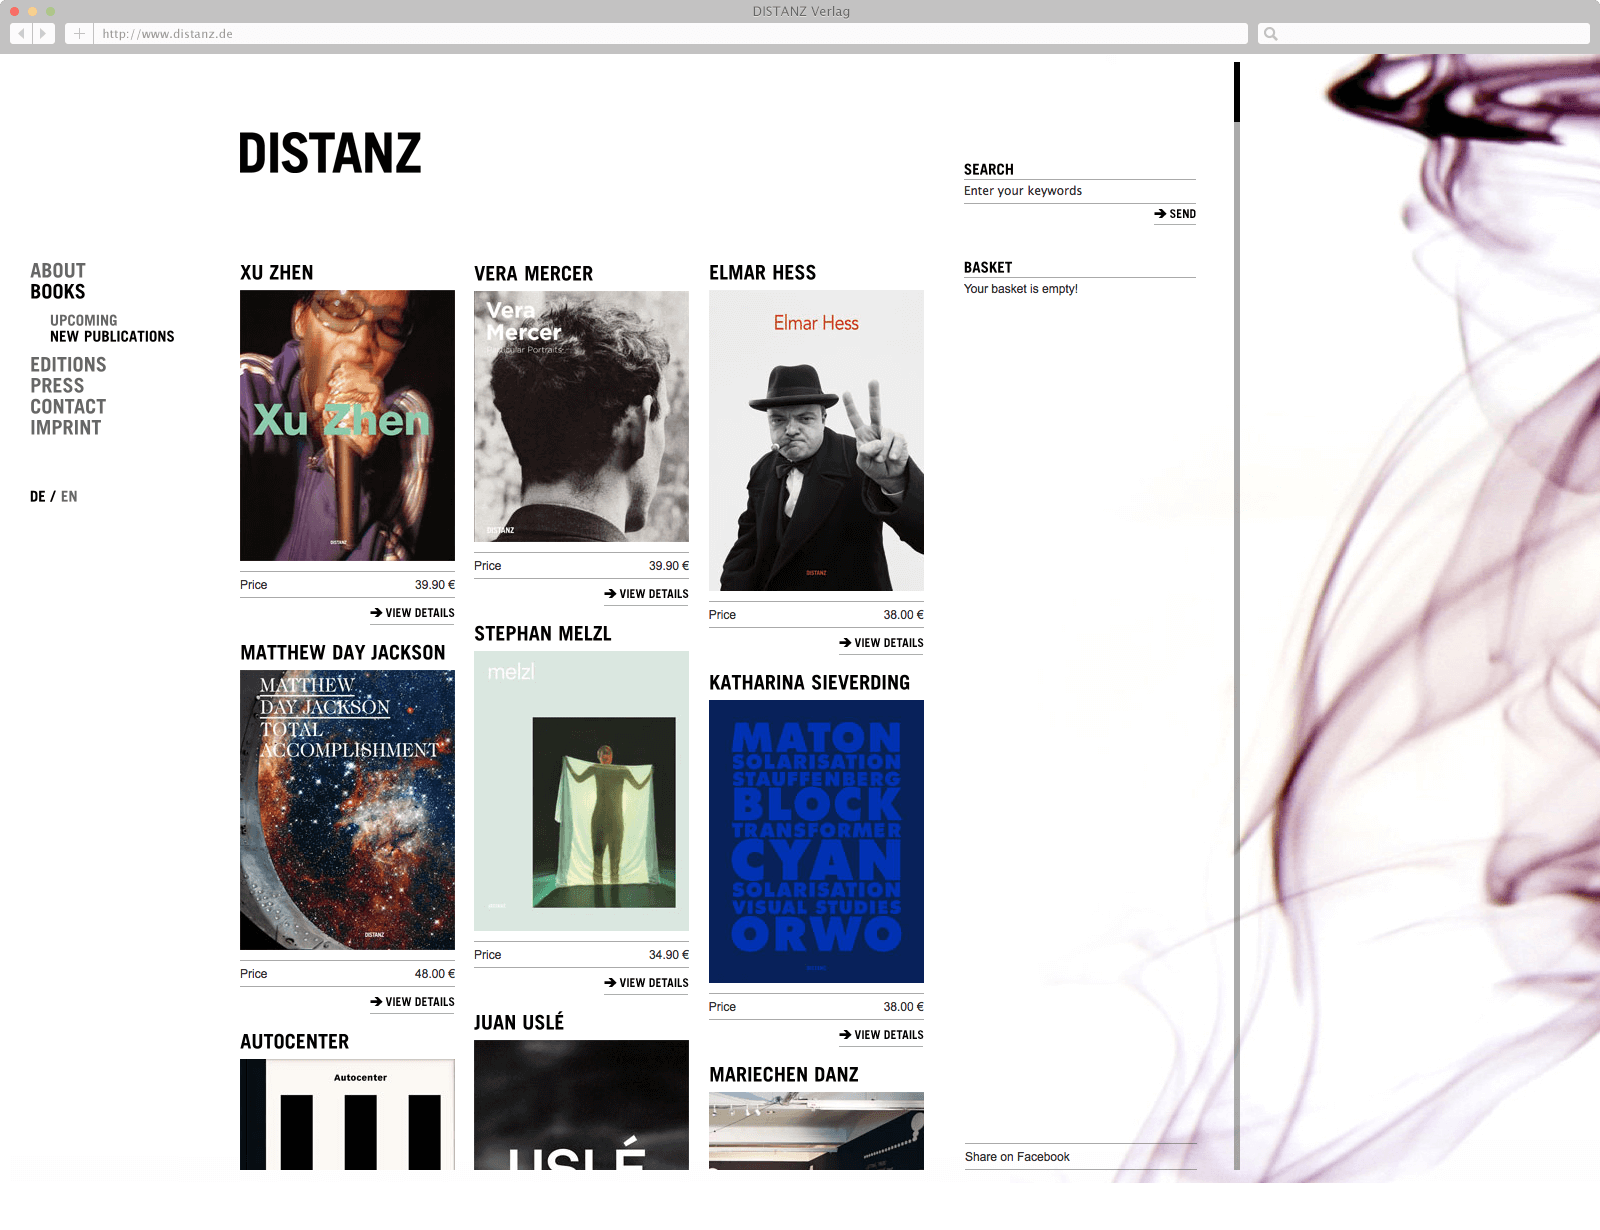Click the URL address bar
Image resolution: width=1600 pixels, height=1230 pixels.
click(x=671, y=33)
